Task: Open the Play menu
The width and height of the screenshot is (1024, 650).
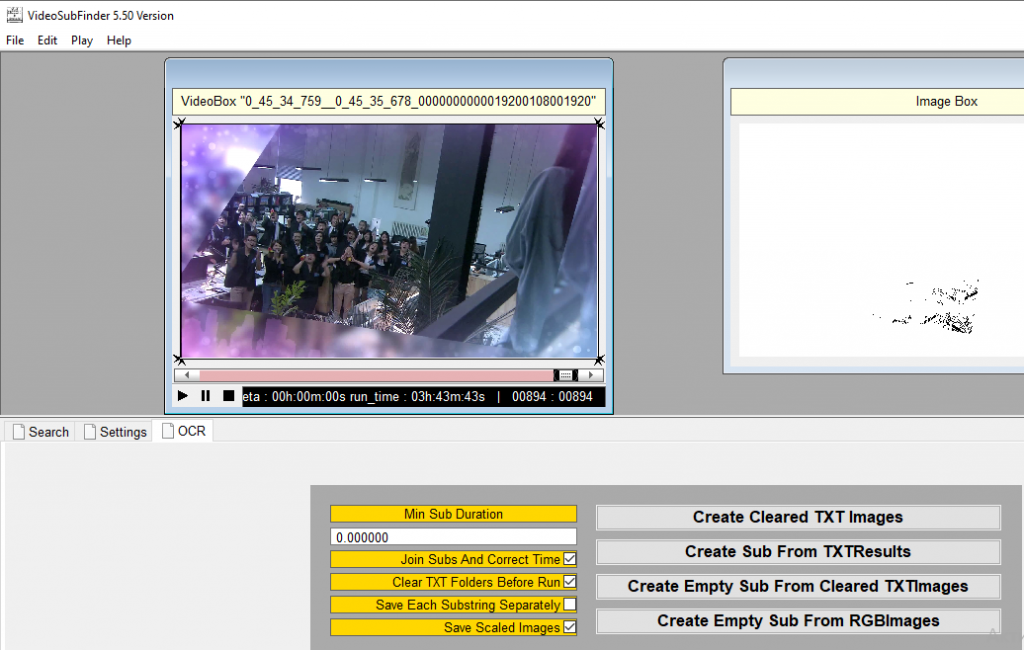Action: [82, 41]
